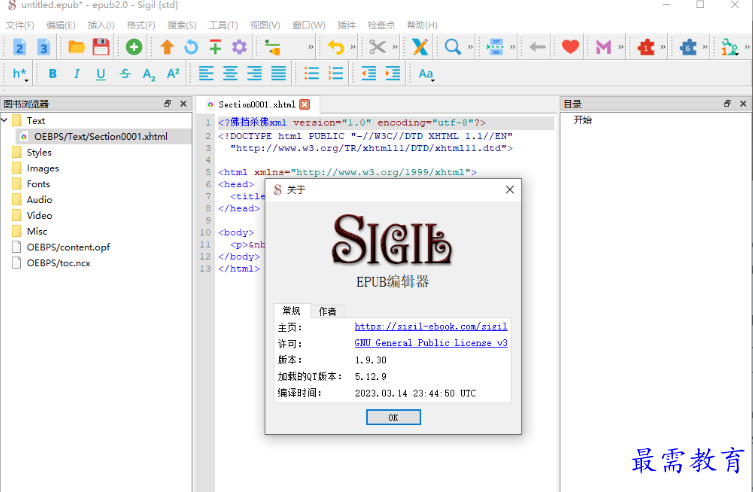
Task: Click the green Add file icon
Action: click(133, 46)
